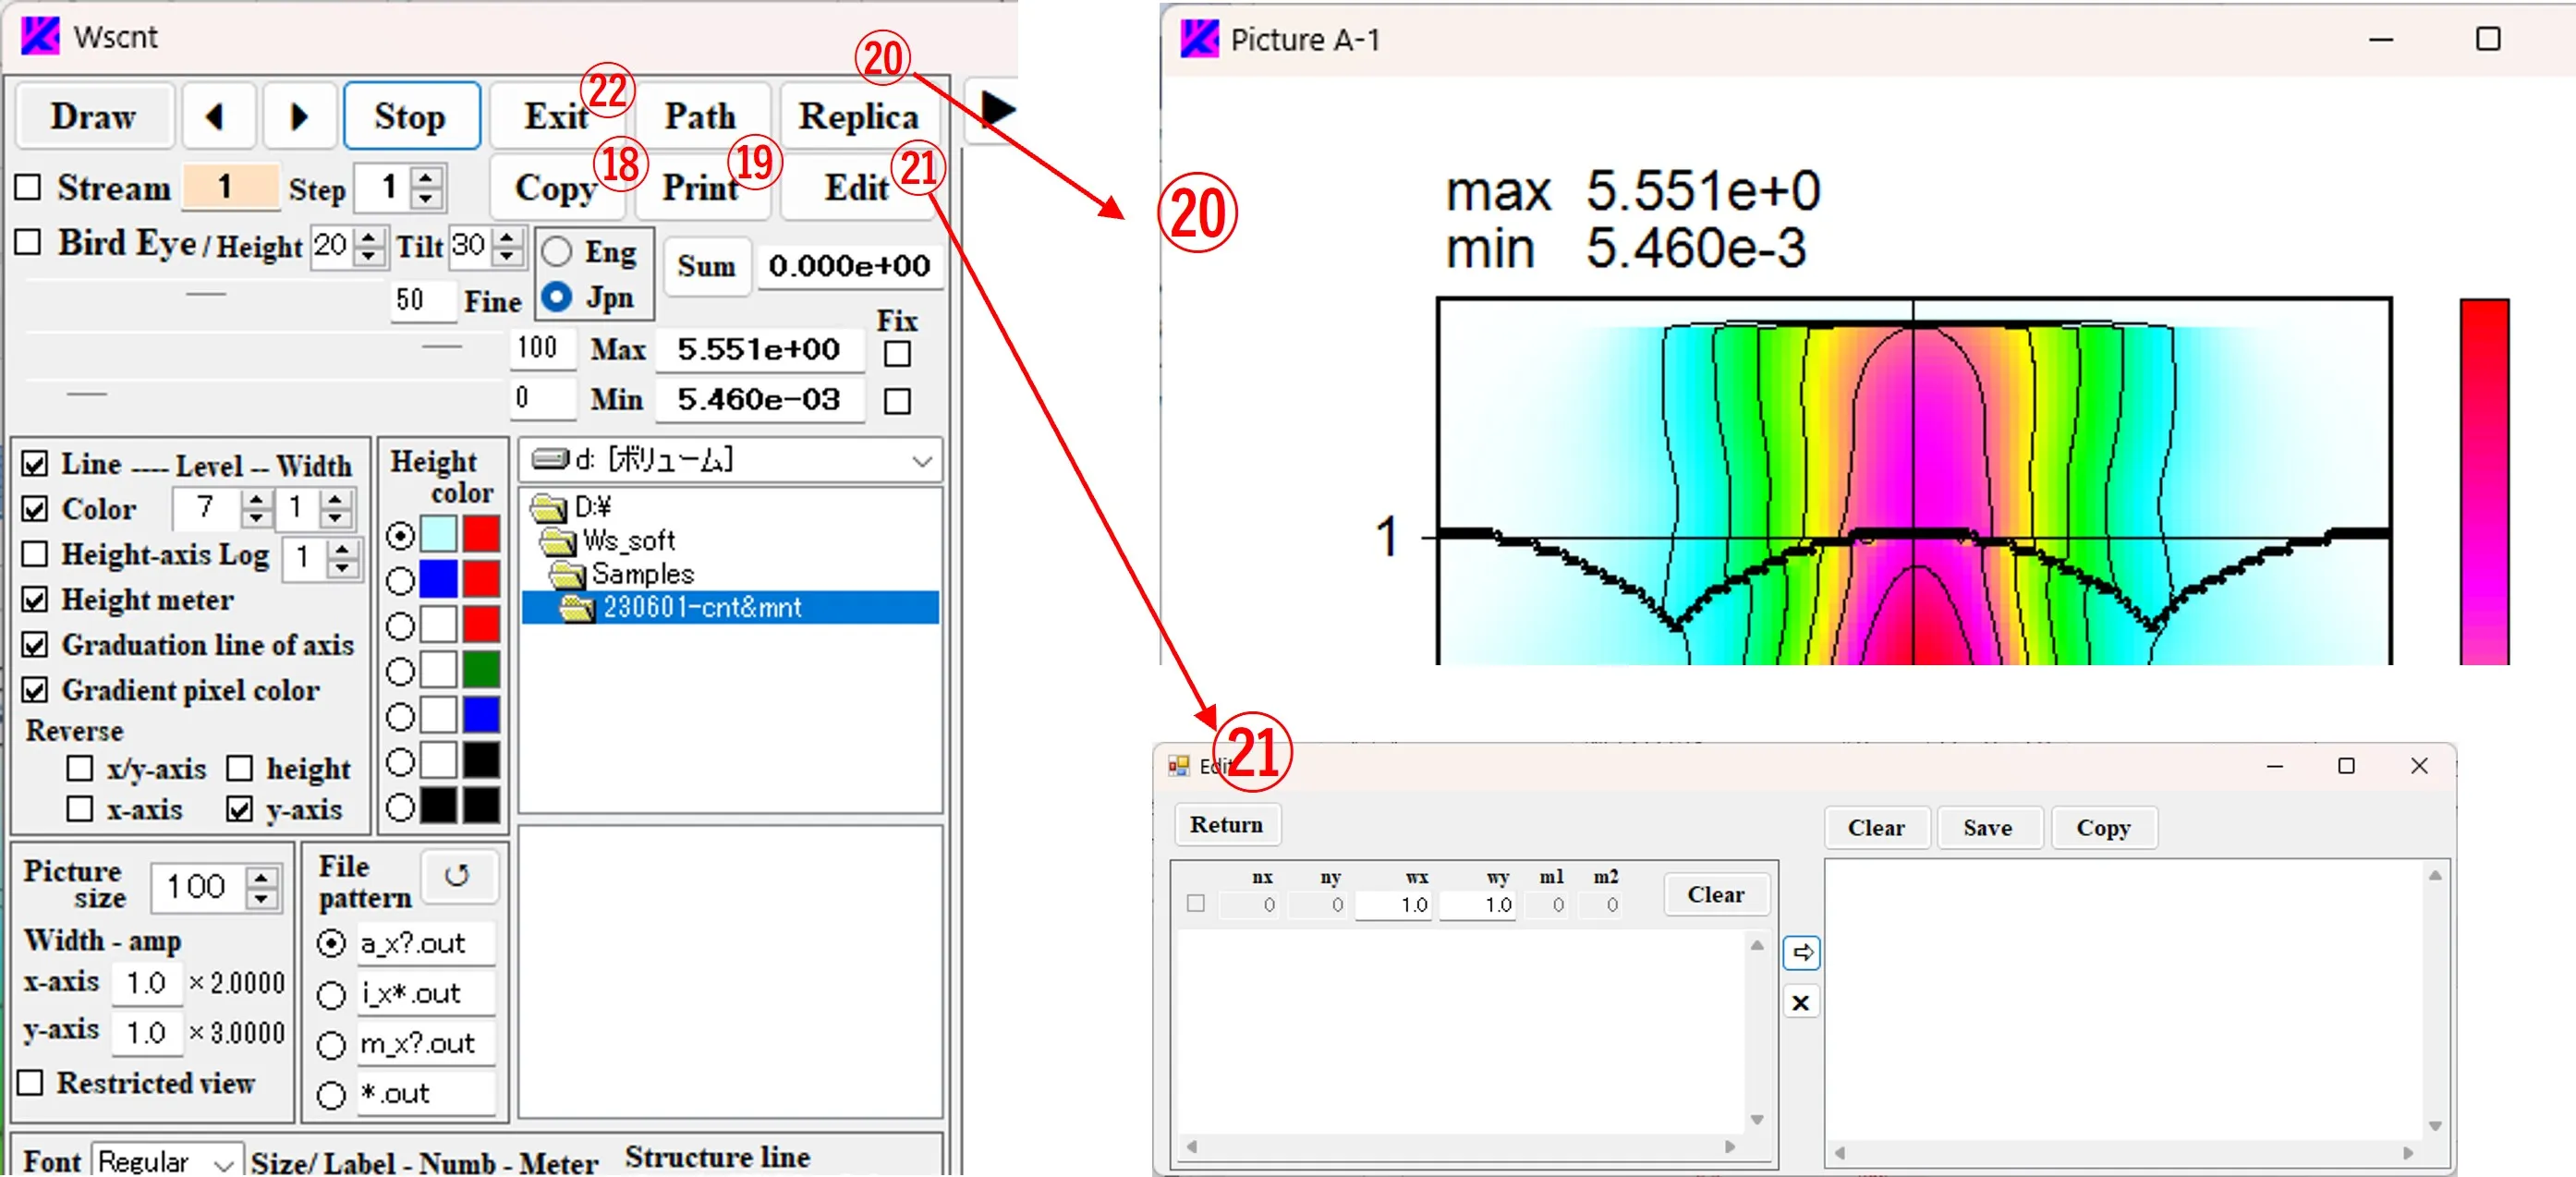Click the left-panel Clear button beside m2
The width and height of the screenshot is (2576, 1177).
point(1716,895)
